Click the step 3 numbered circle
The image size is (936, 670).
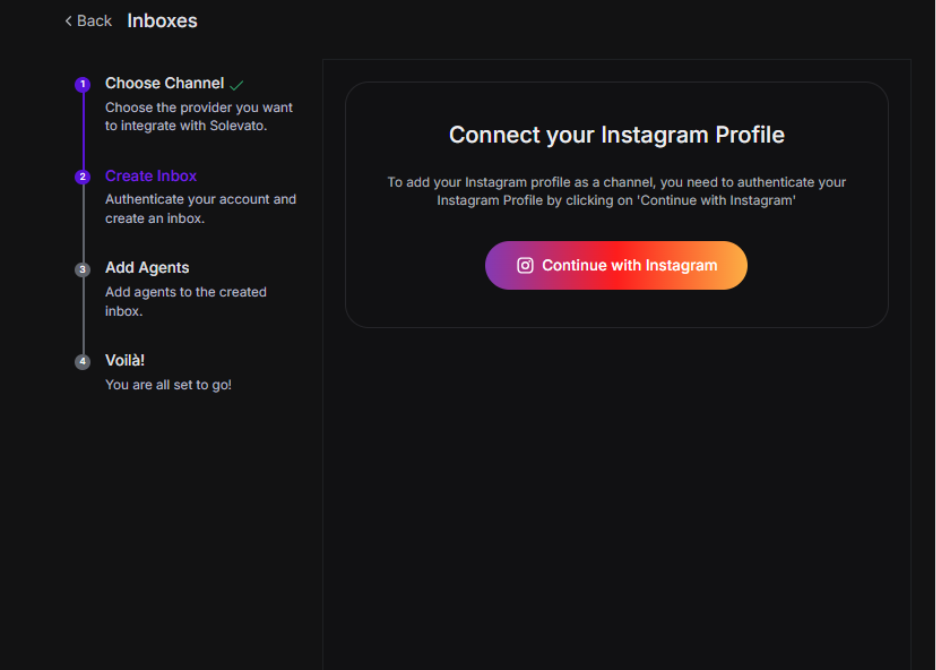[x=82, y=269]
